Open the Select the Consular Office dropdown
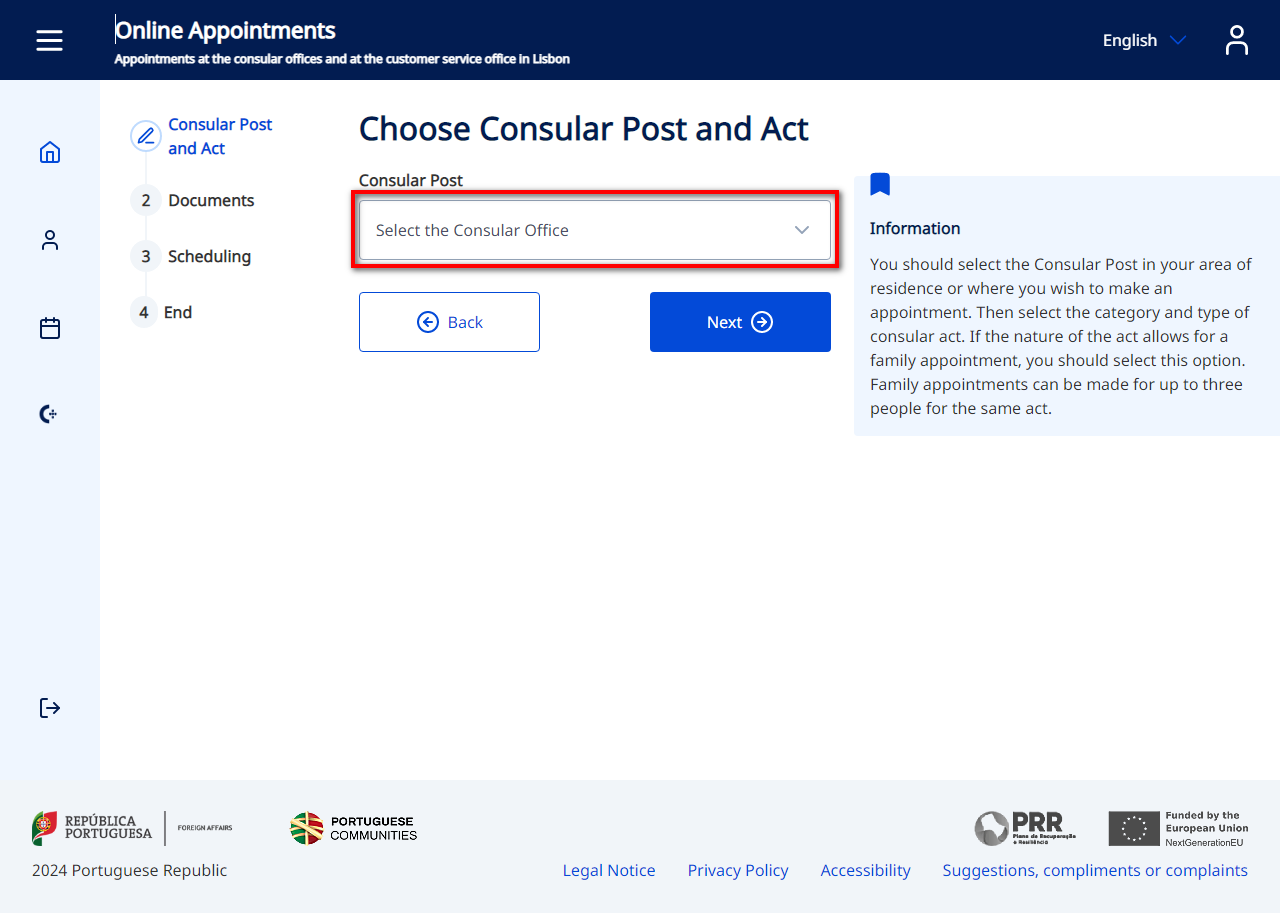This screenshot has width=1280, height=913. 594,230
